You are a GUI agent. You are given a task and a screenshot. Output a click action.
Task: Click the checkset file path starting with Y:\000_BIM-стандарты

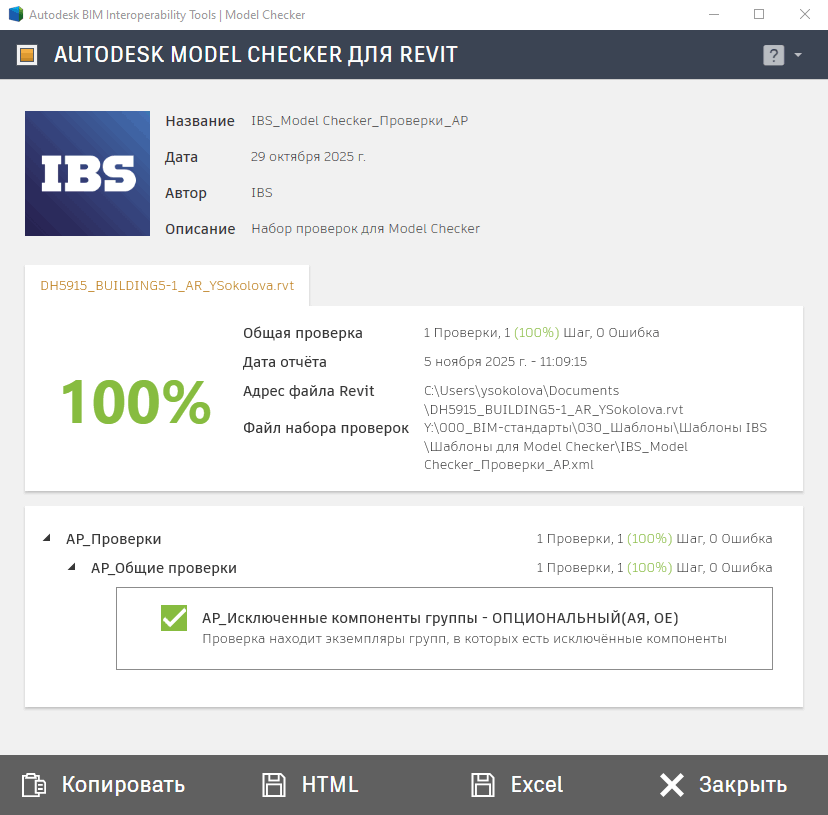click(595, 446)
